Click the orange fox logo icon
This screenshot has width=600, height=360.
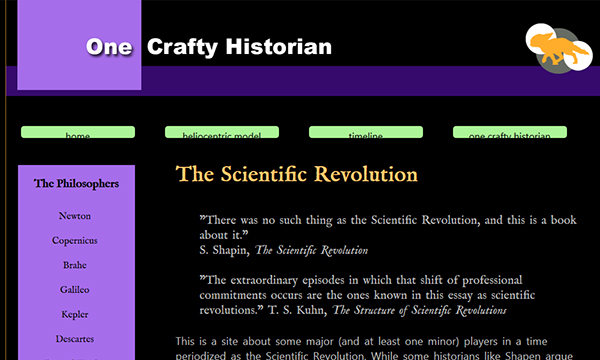click(x=559, y=49)
